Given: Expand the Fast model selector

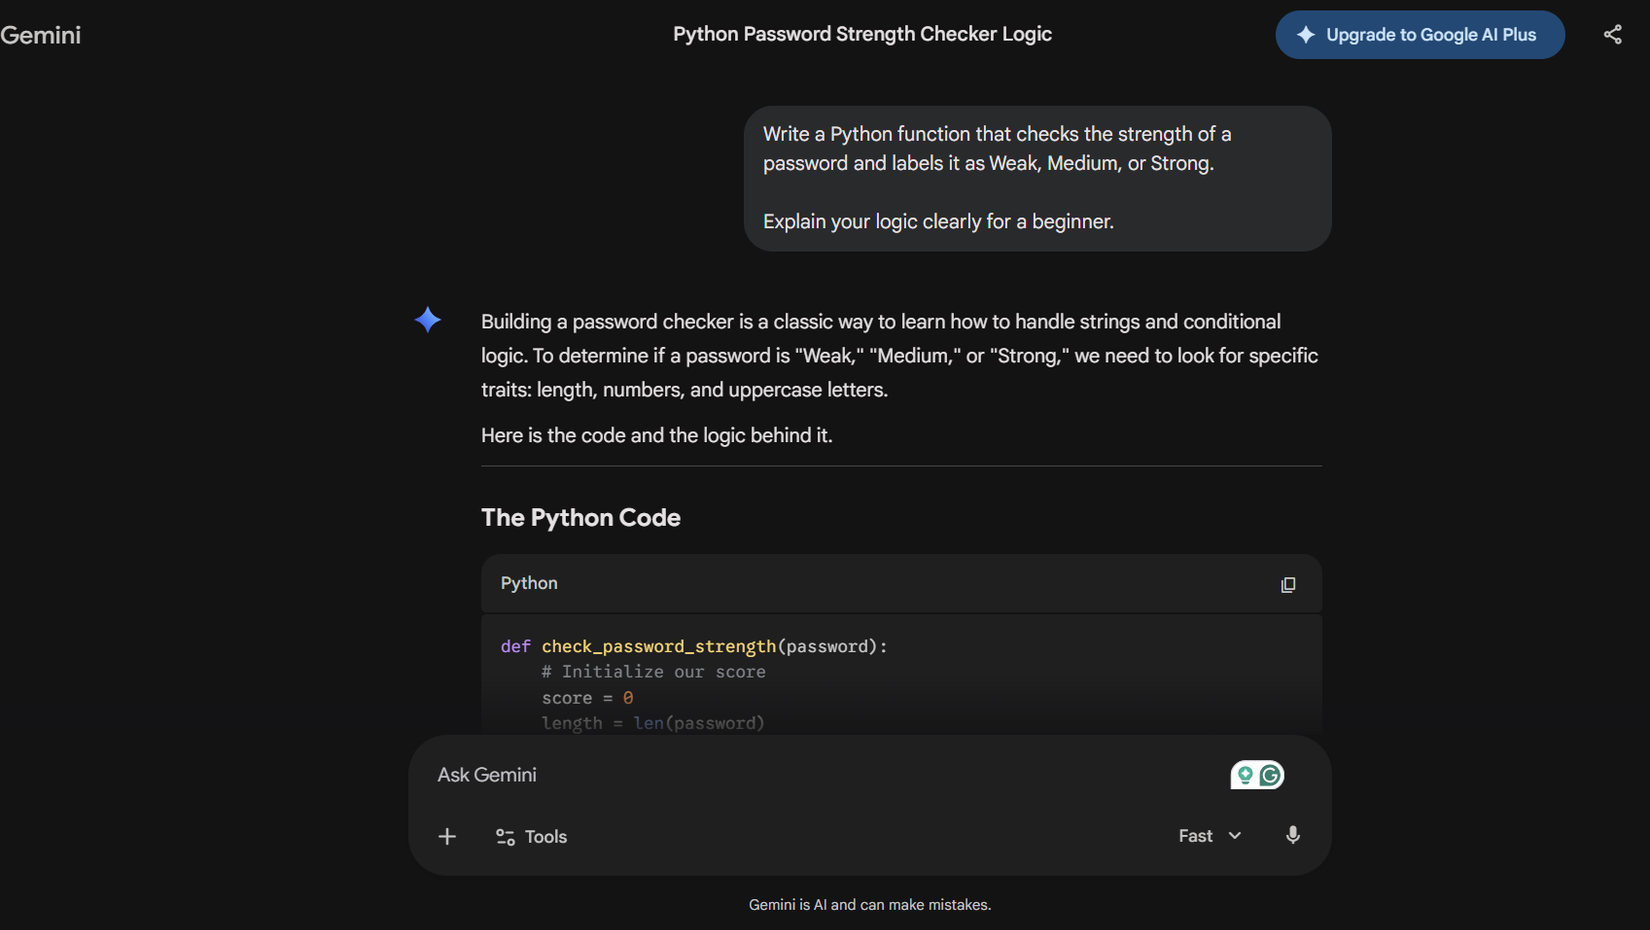Looking at the screenshot, I should (x=1195, y=835).
